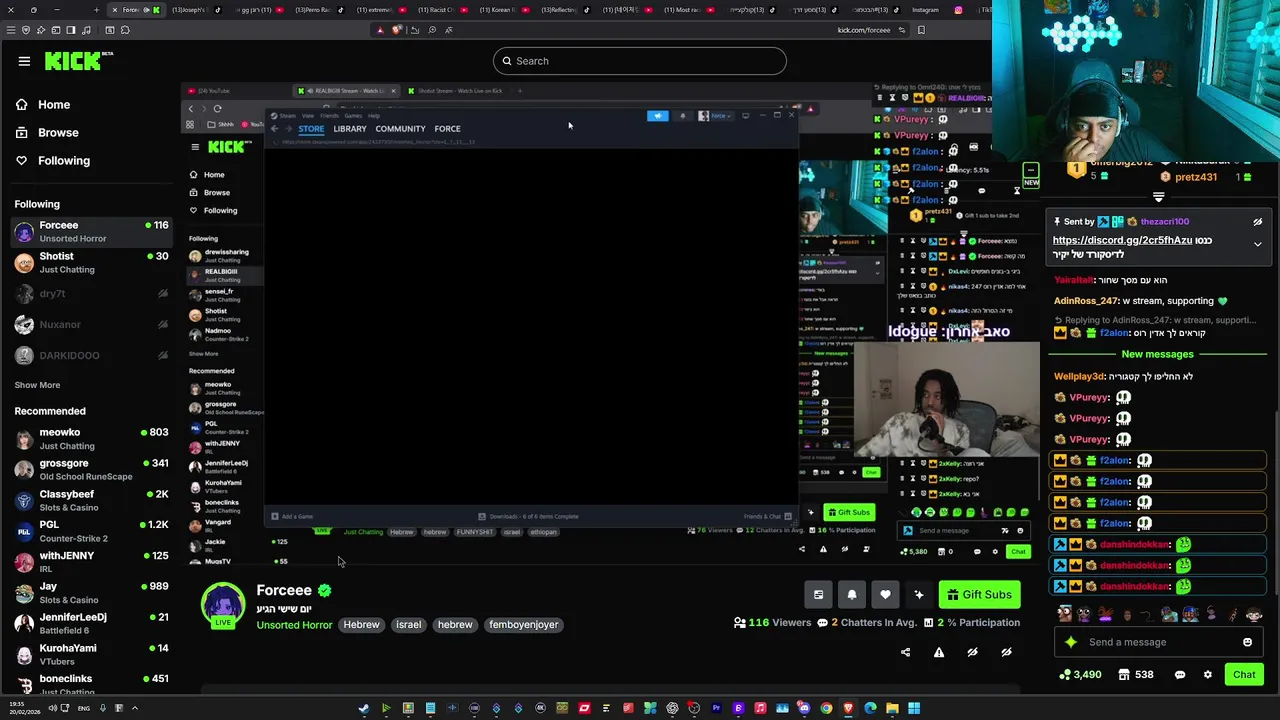The image size is (1280, 720).
Task: Click the Kick logo
Action: point(78,61)
